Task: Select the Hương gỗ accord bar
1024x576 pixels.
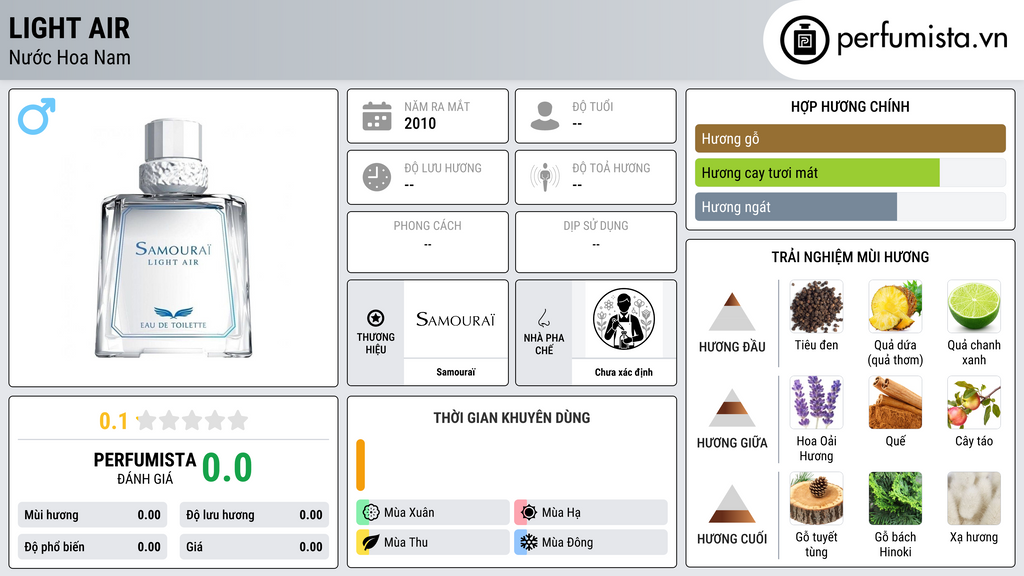Action: pos(850,138)
